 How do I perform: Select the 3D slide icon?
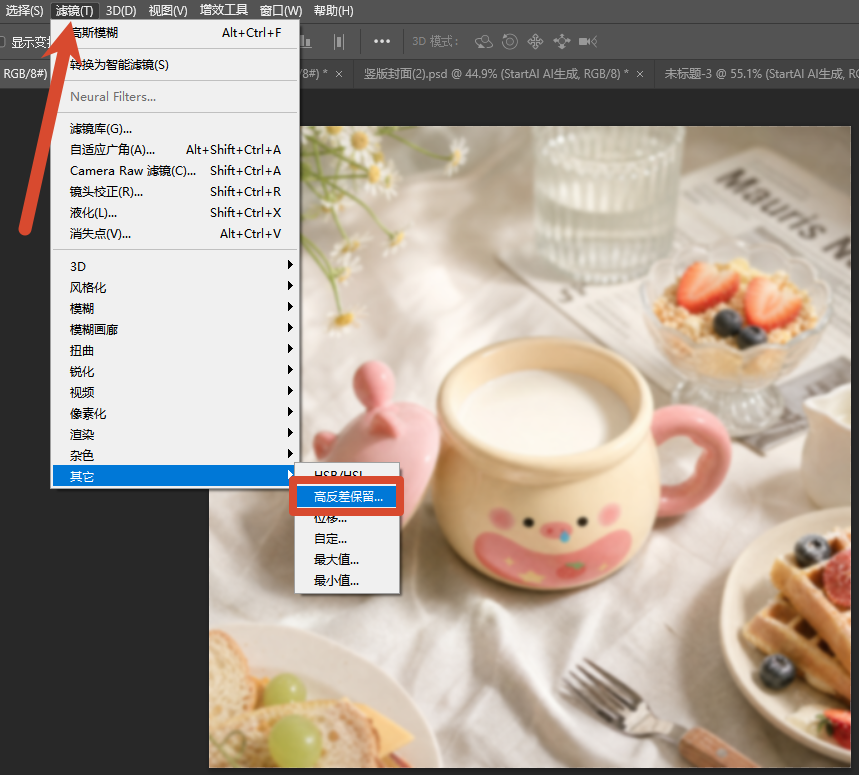(562, 42)
